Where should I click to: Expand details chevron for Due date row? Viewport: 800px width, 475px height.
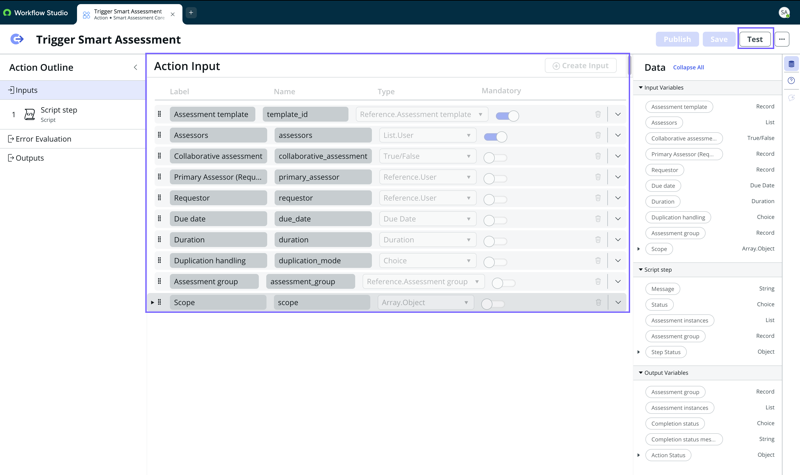618,219
